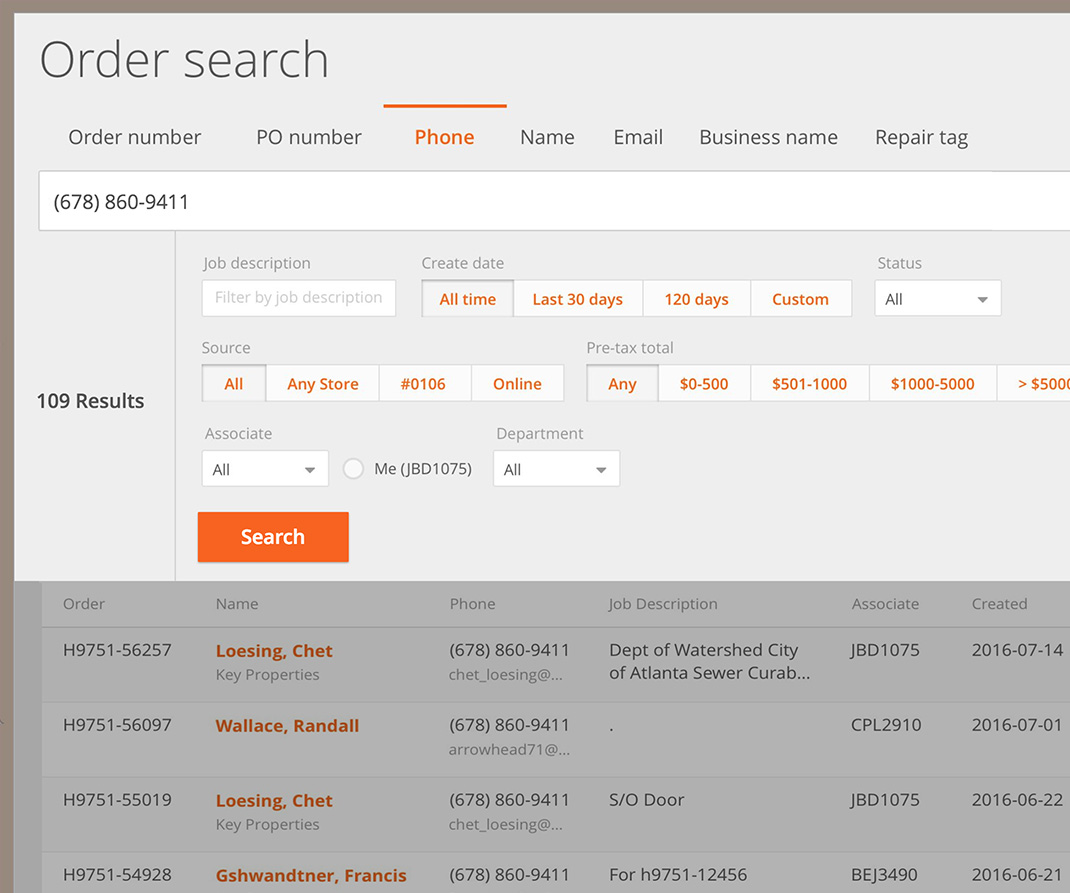Choose the Custom create date option
The image size is (1070, 893).
point(800,299)
